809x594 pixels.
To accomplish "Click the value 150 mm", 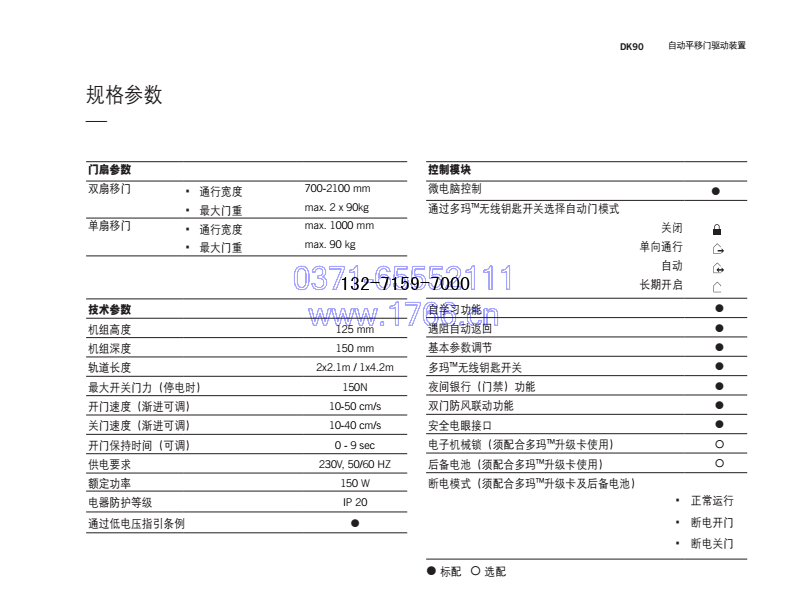I will click(x=355, y=348).
